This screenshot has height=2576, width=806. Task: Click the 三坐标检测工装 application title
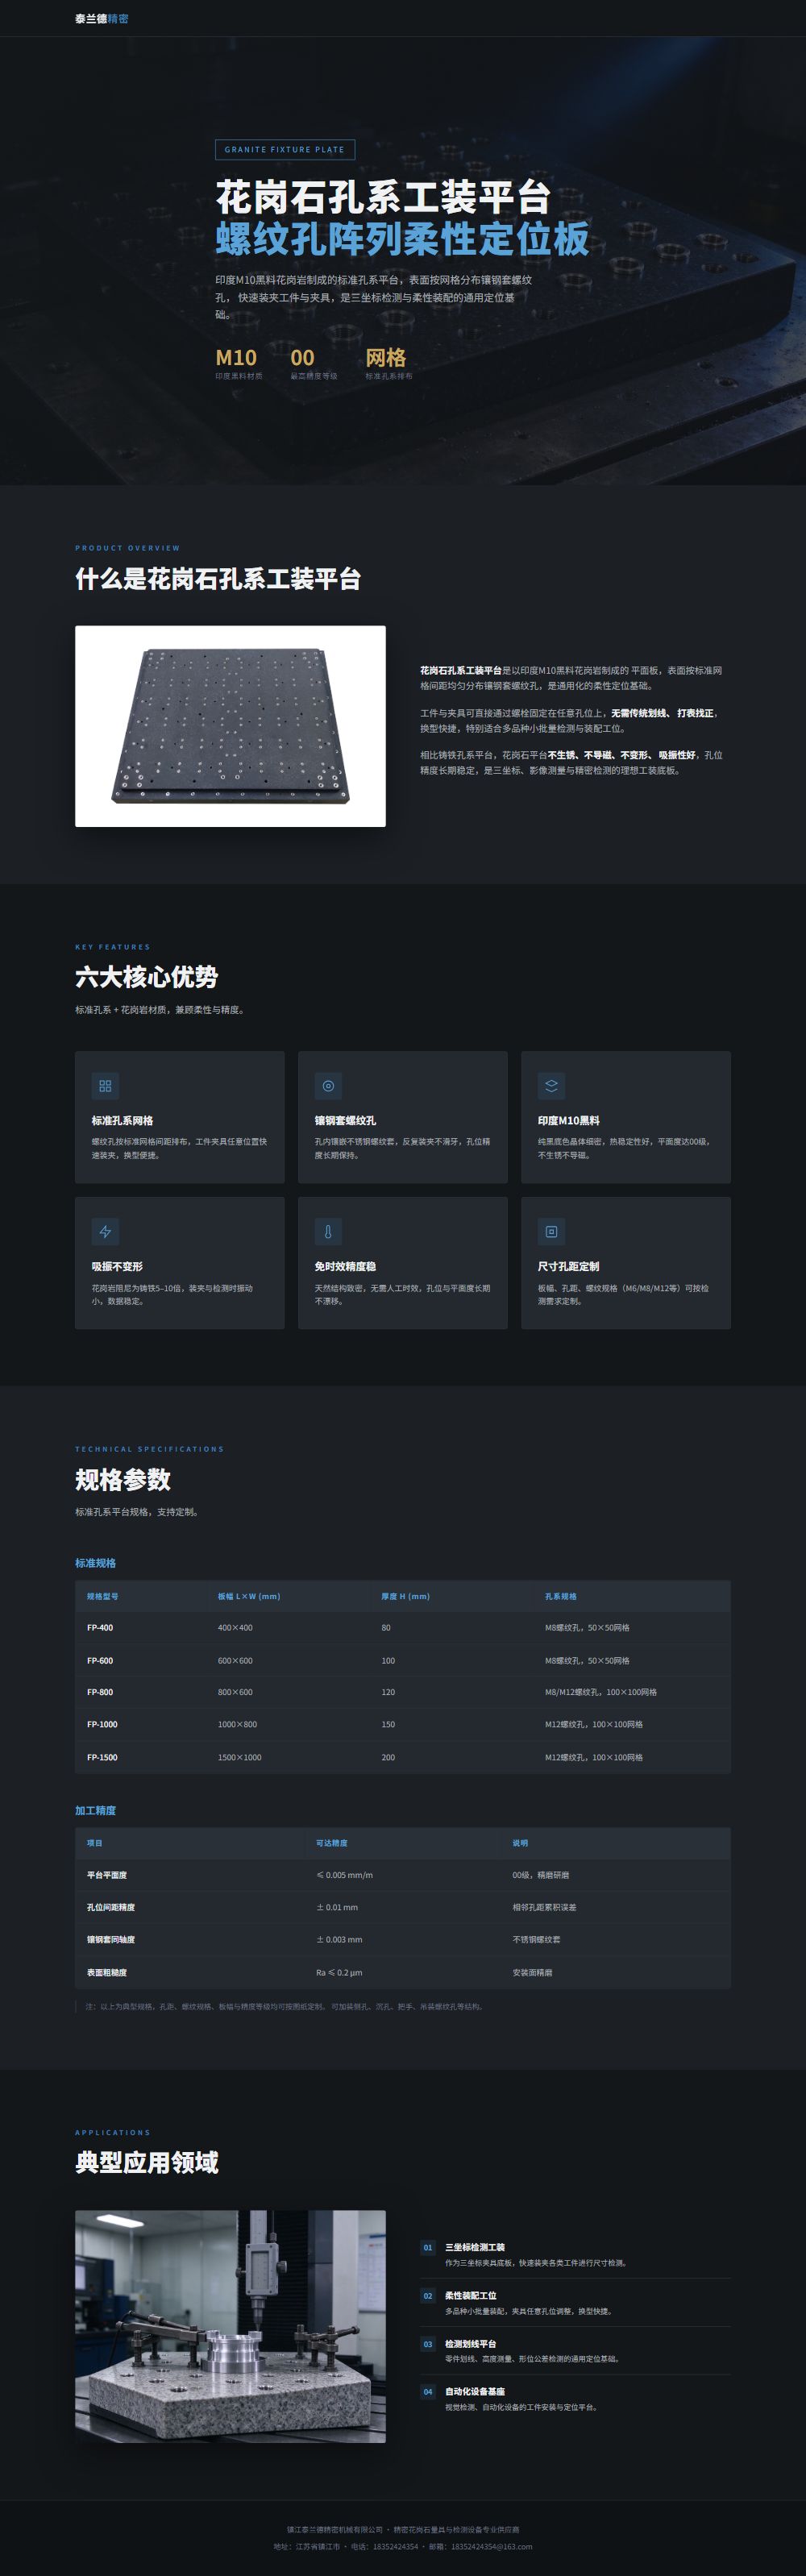(475, 2247)
